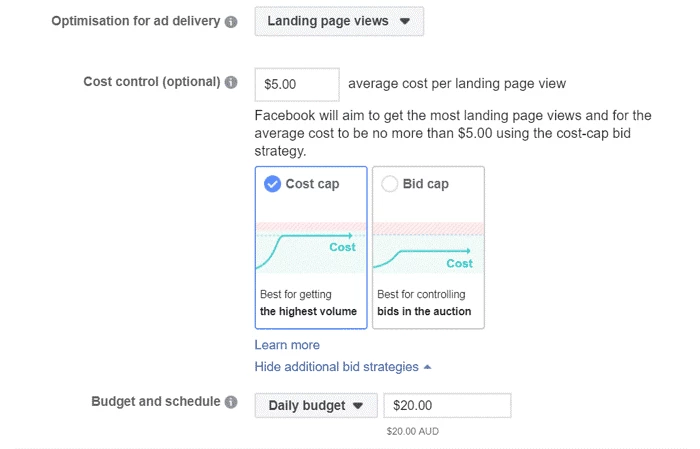700x449 pixels.
Task: Click info icon beside Optimisation for ad delivery
Action: click(231, 21)
